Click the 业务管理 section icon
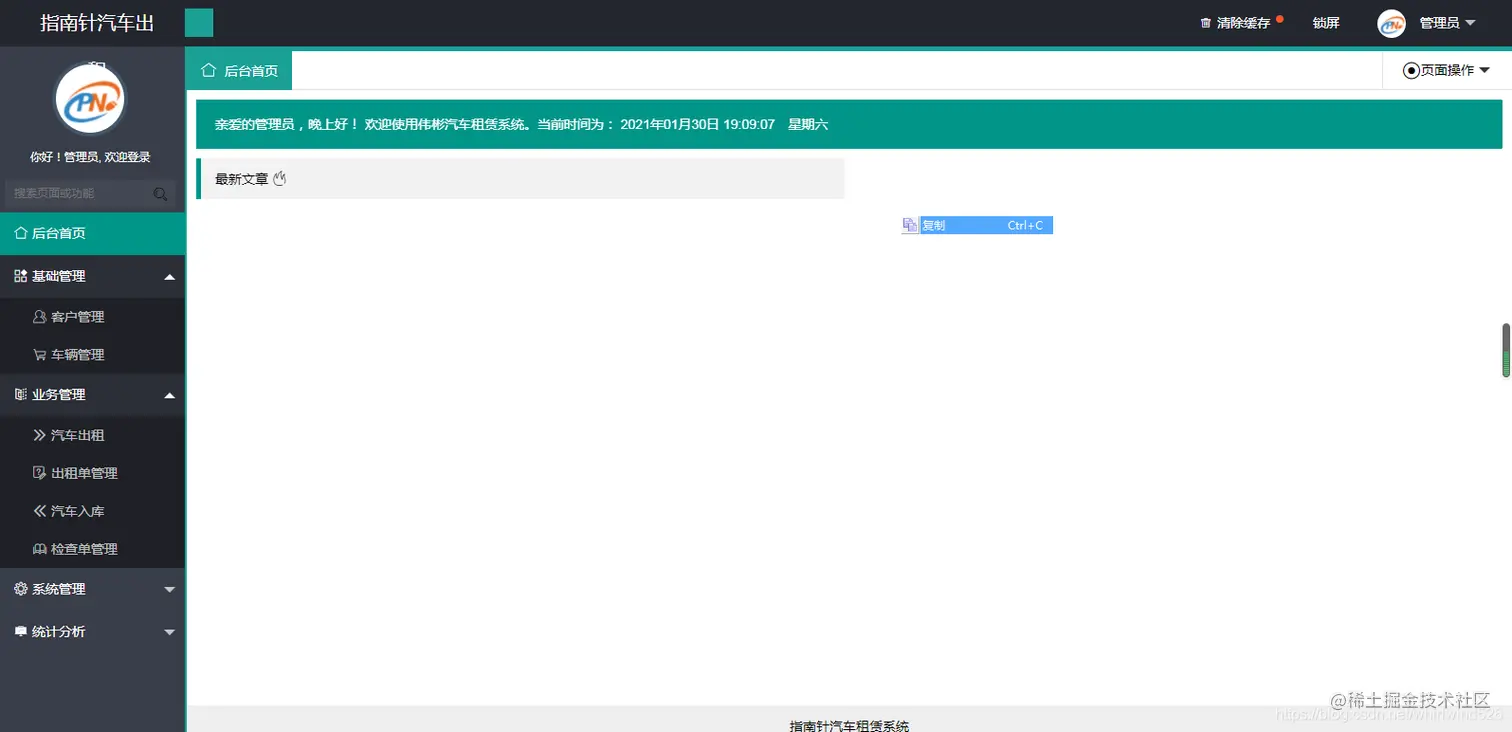 tap(20, 395)
